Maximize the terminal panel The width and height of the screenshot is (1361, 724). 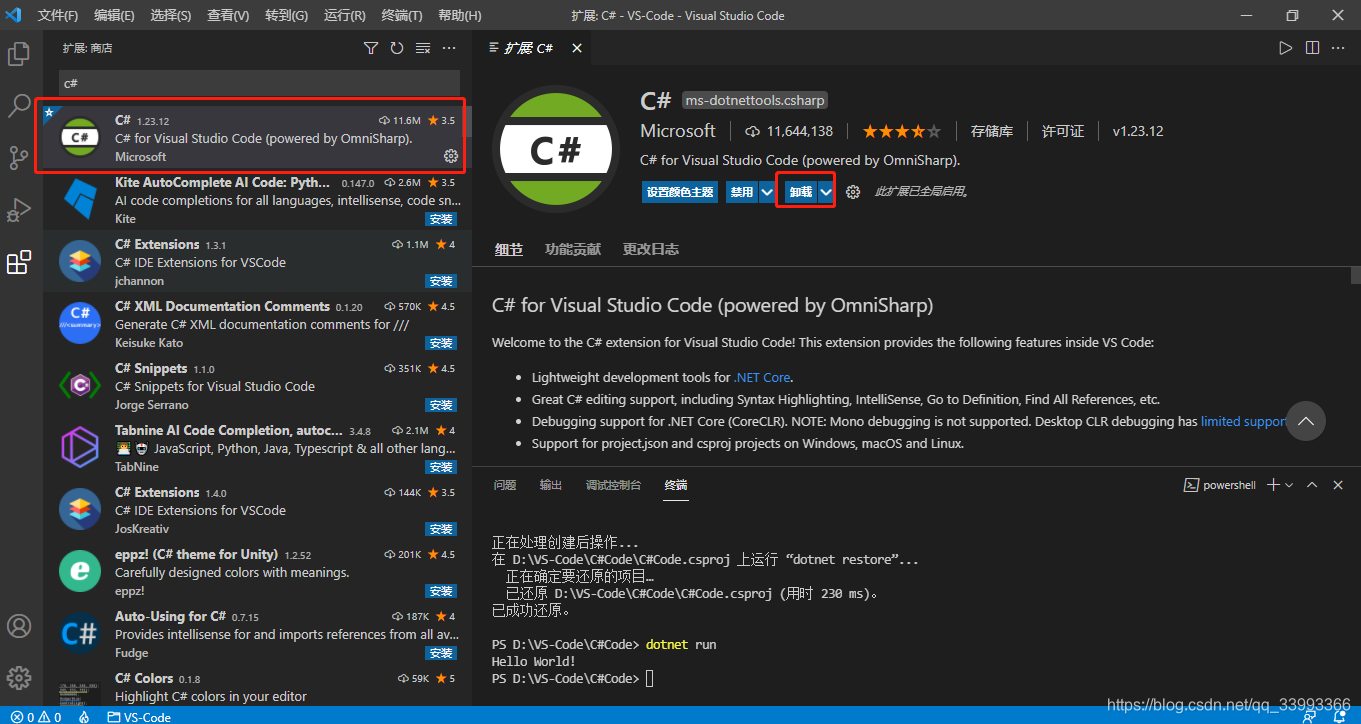click(x=1312, y=485)
